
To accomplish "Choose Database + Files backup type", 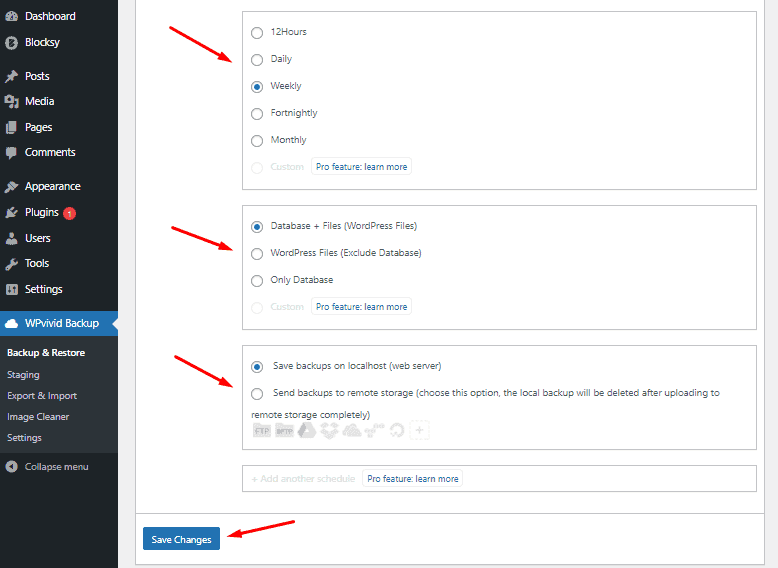I will [257, 227].
